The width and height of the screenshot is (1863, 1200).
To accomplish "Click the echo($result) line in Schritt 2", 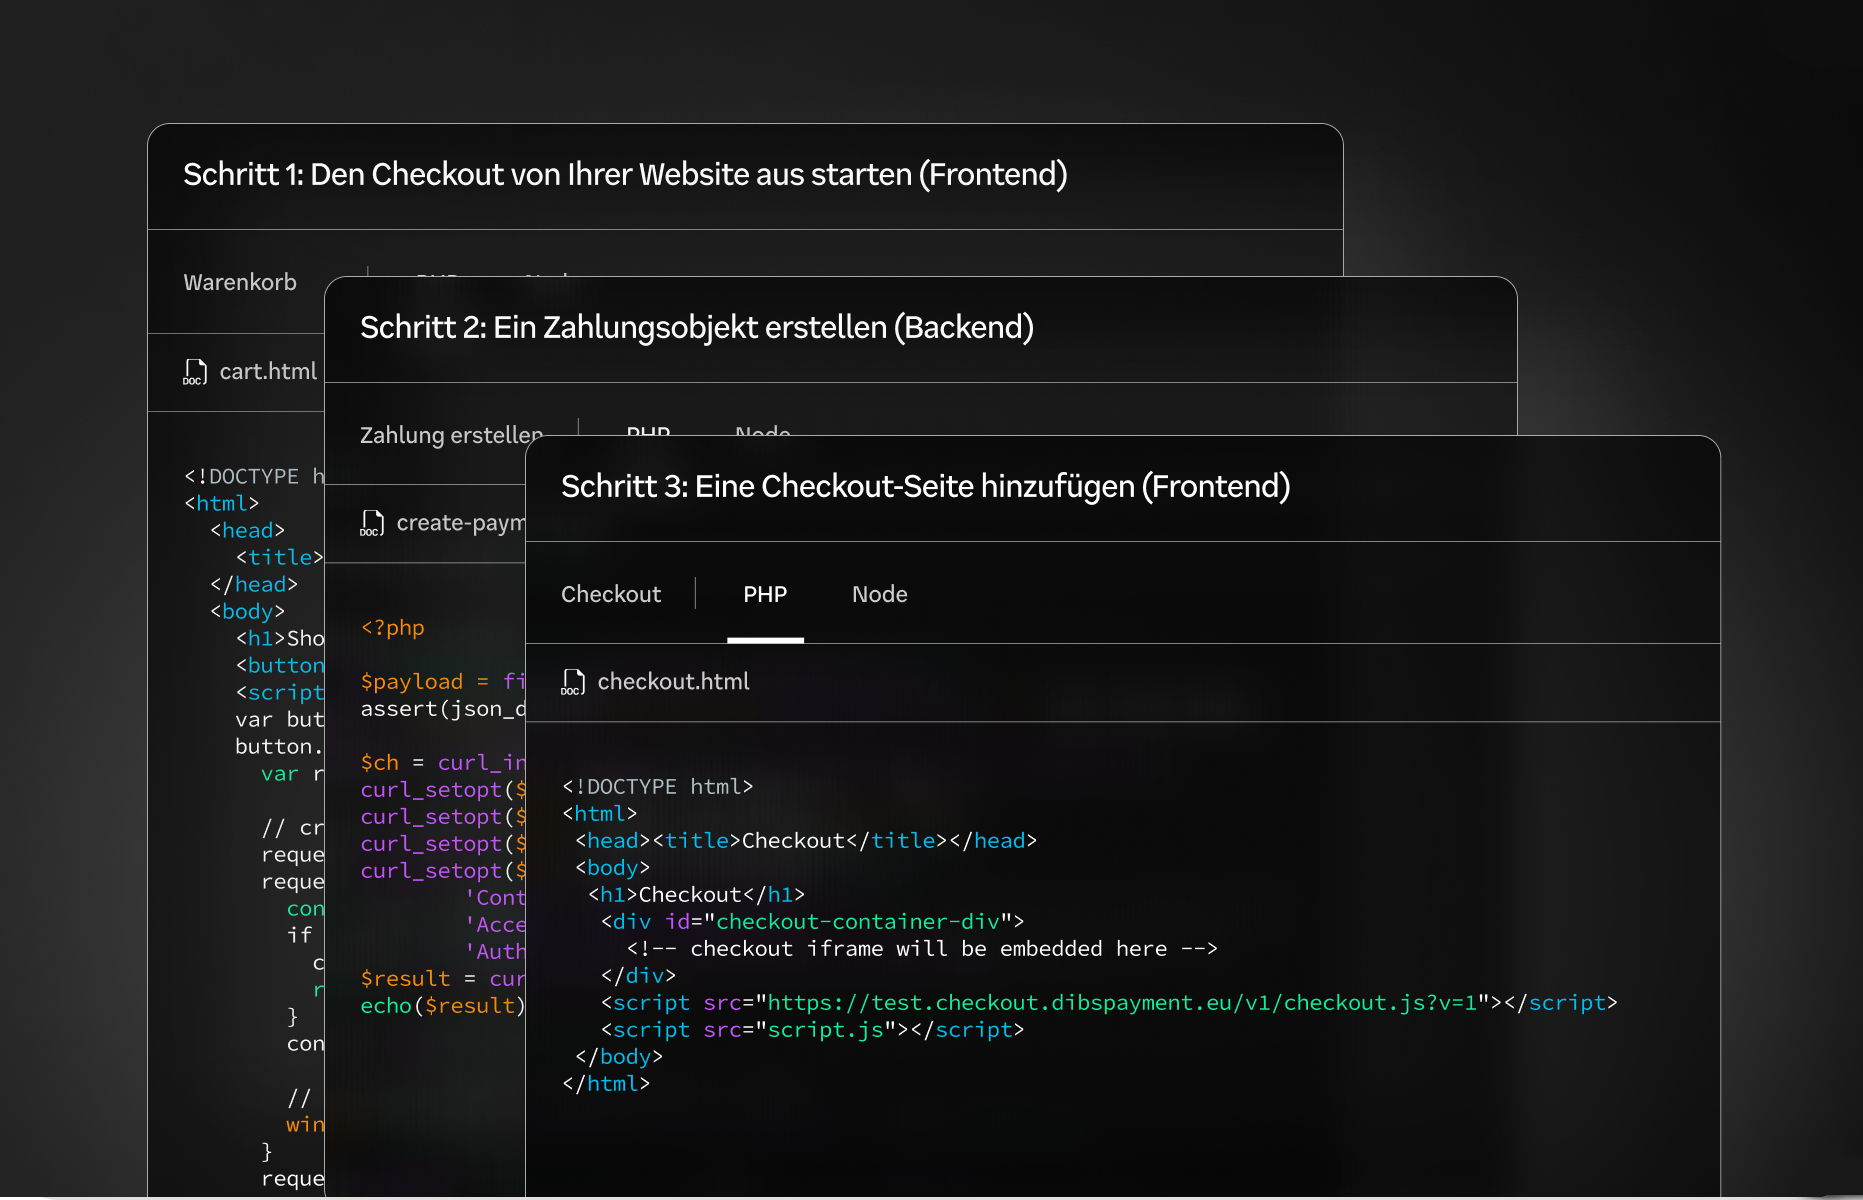I will click(443, 1006).
